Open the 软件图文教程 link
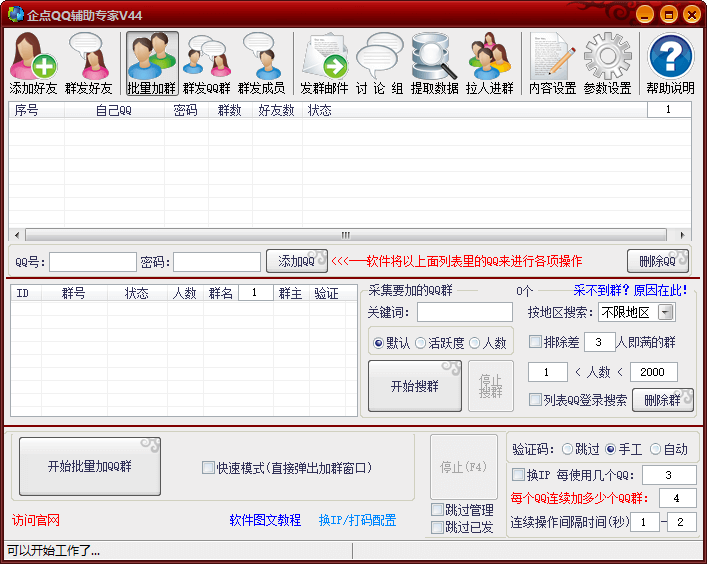Image resolution: width=707 pixels, height=564 pixels. point(265,520)
